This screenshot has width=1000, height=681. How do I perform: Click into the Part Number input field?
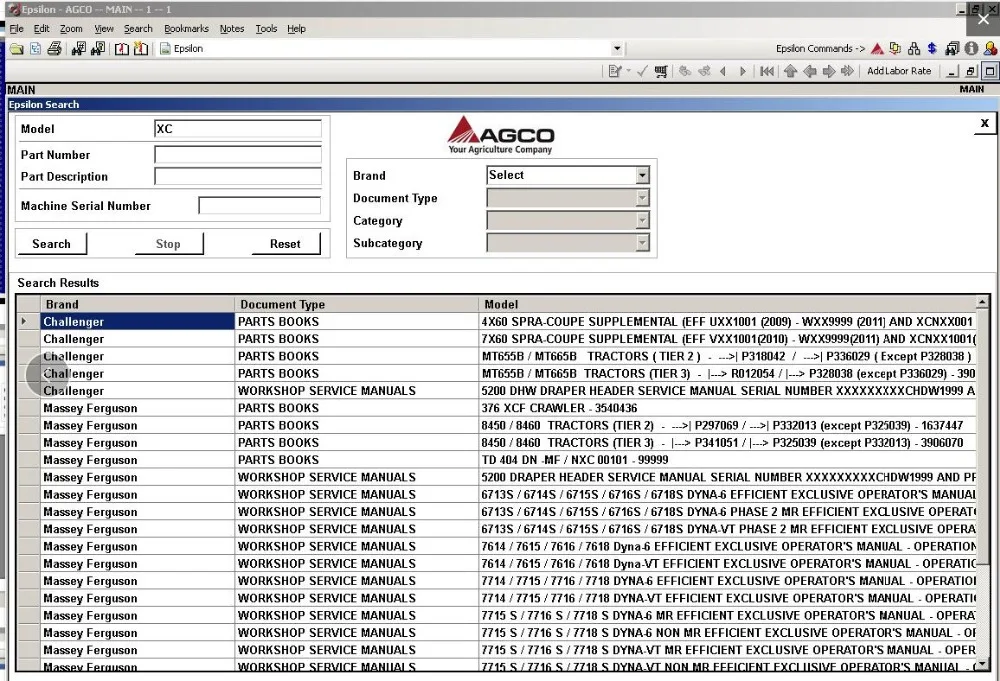(238, 155)
